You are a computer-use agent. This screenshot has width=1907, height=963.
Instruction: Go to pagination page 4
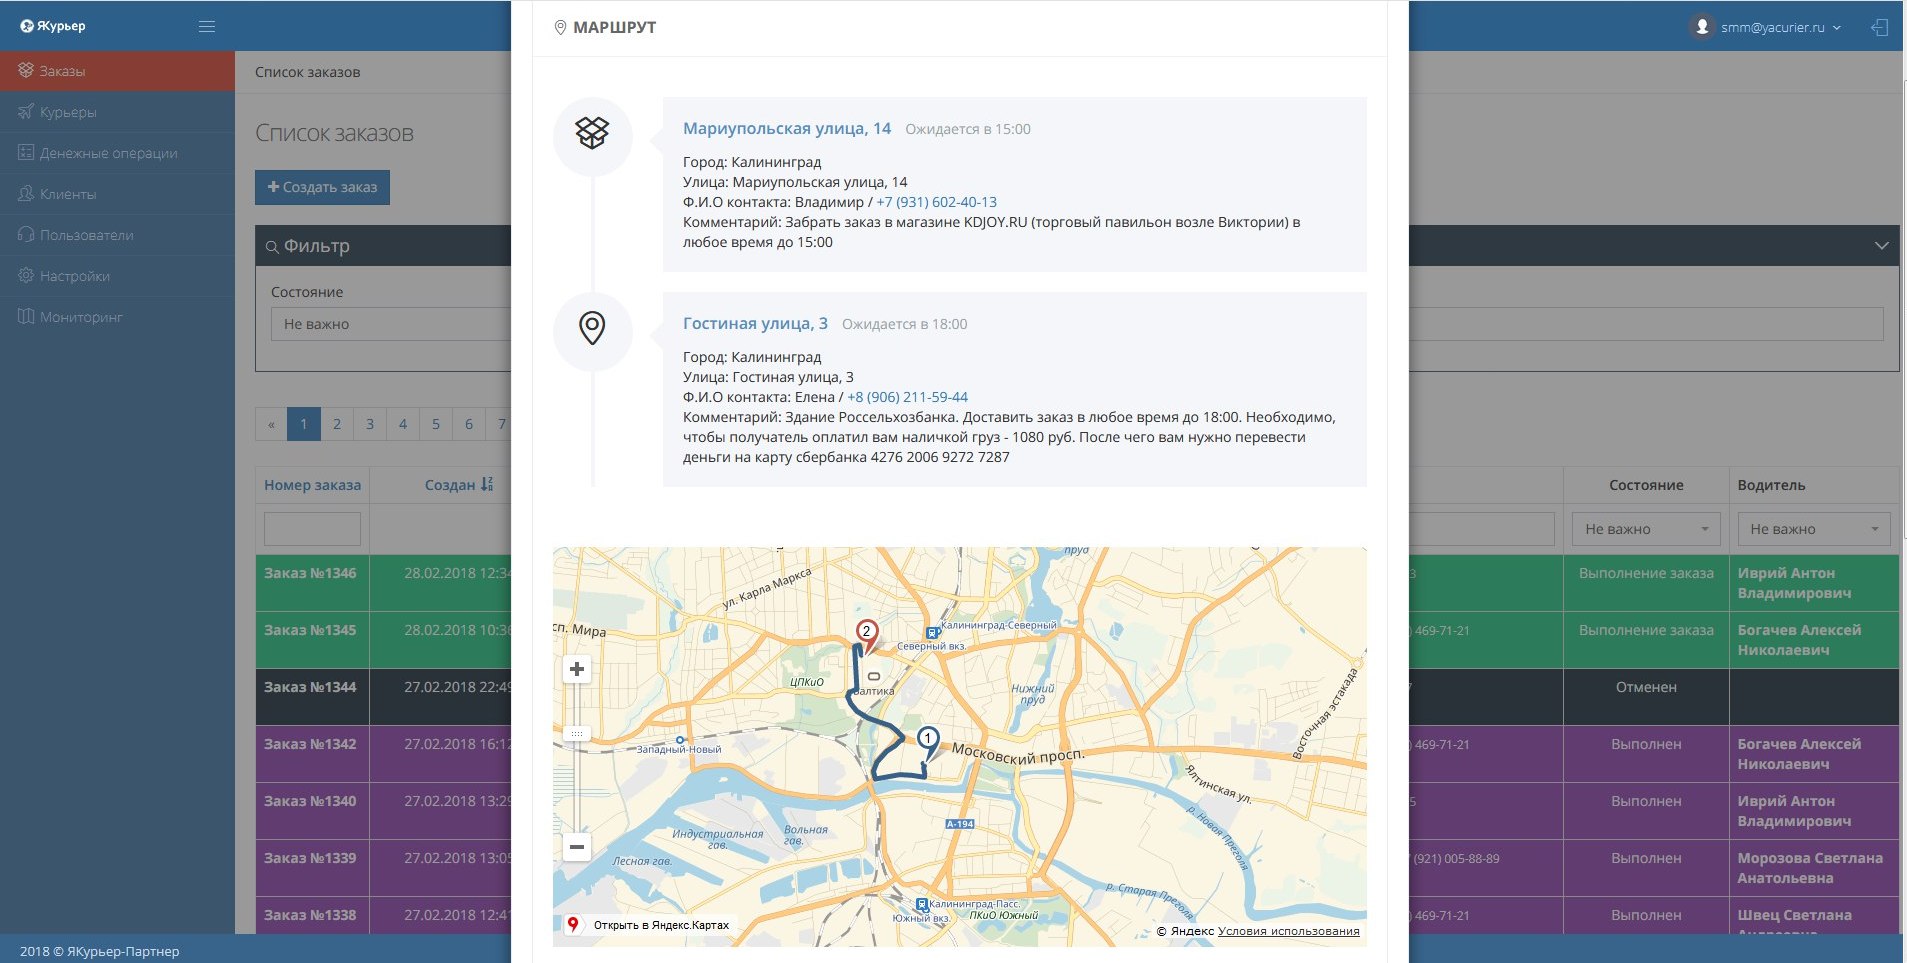pyautogui.click(x=403, y=424)
